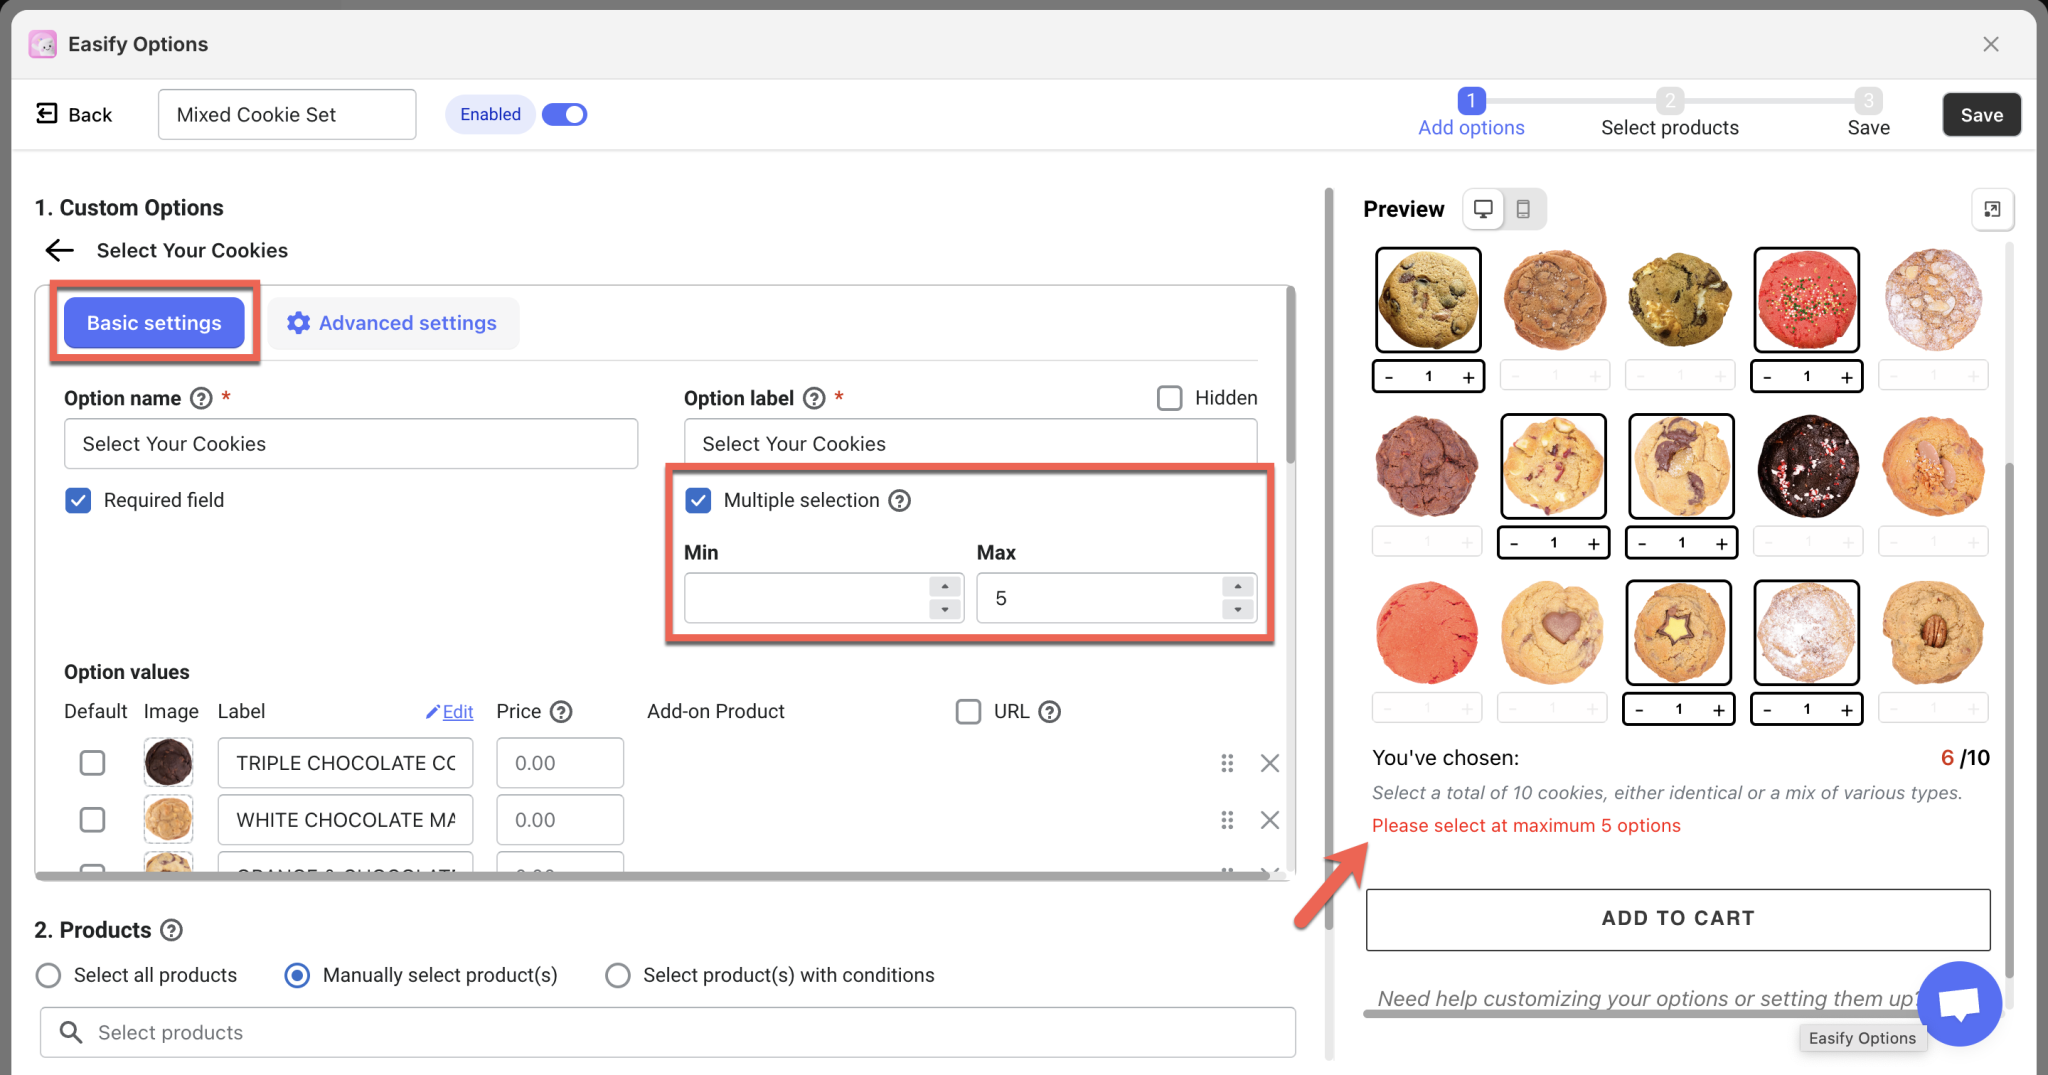The height and width of the screenshot is (1075, 2048).
Task: Click ADD TO CART in the preview
Action: click(1677, 918)
